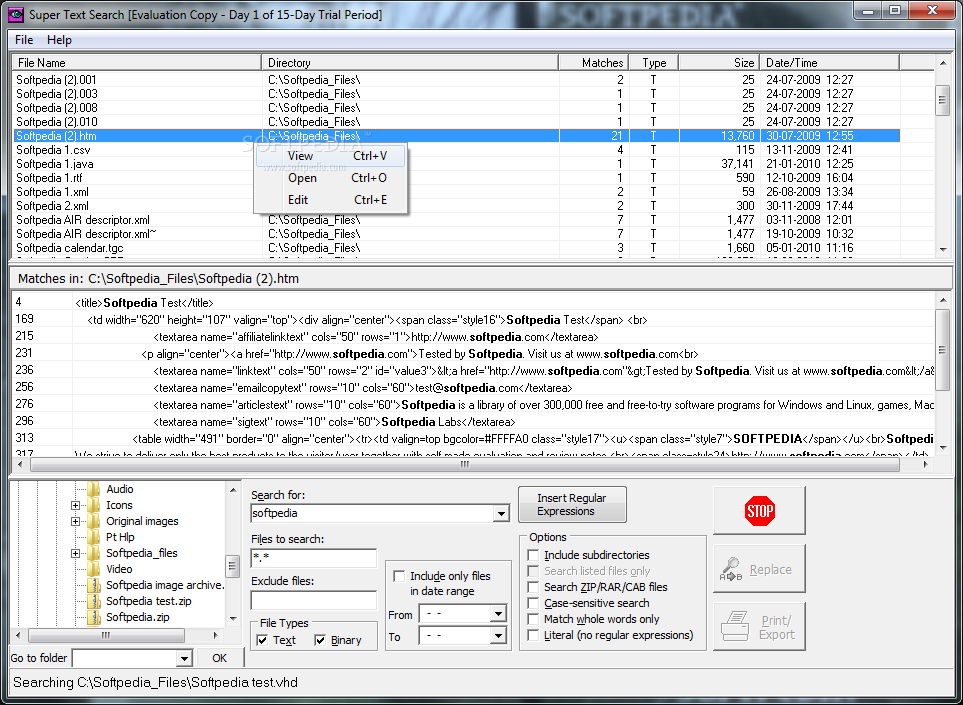This screenshot has width=963, height=705.
Task: Click OK next to Go to folder
Action: tap(219, 658)
